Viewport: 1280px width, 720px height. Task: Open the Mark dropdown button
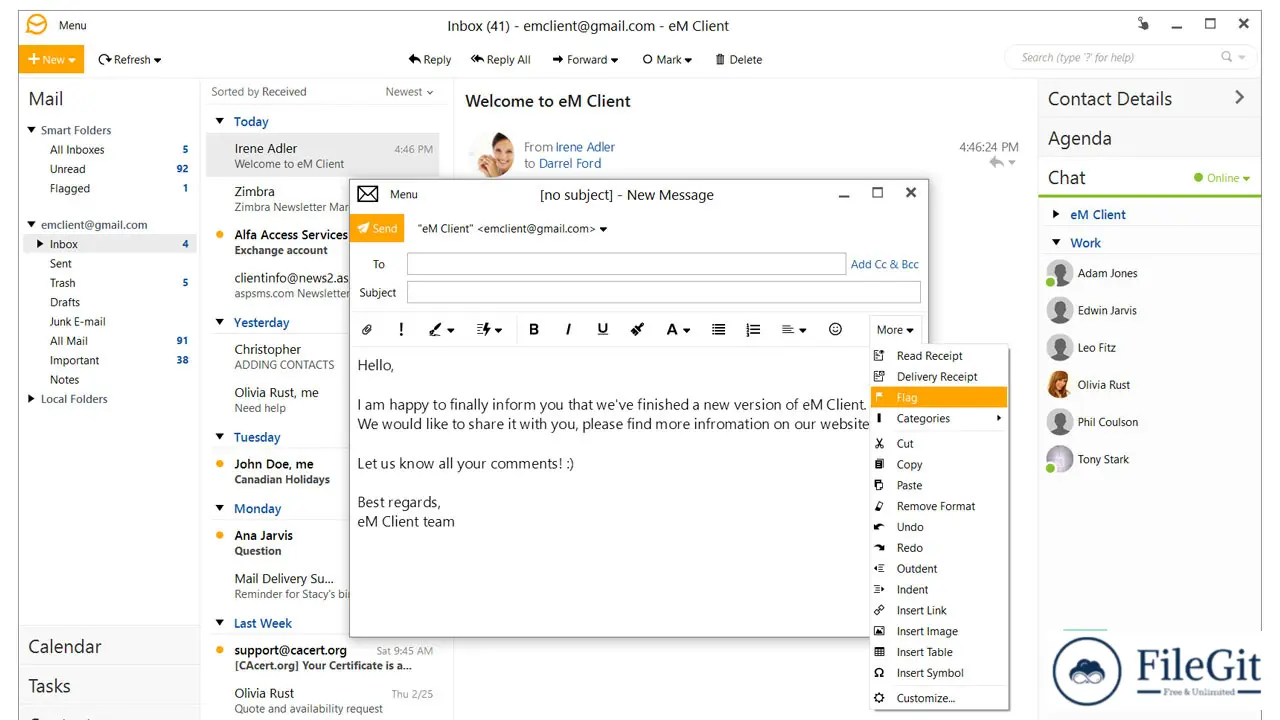pyautogui.click(x=668, y=60)
